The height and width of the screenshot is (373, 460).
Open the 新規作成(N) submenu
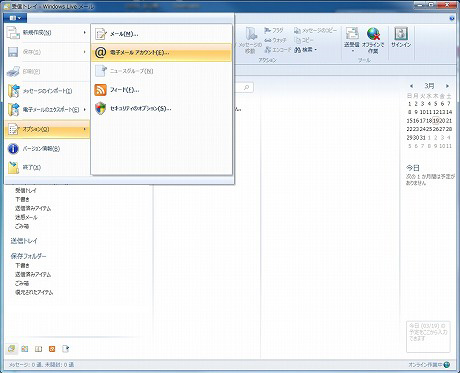click(47, 33)
